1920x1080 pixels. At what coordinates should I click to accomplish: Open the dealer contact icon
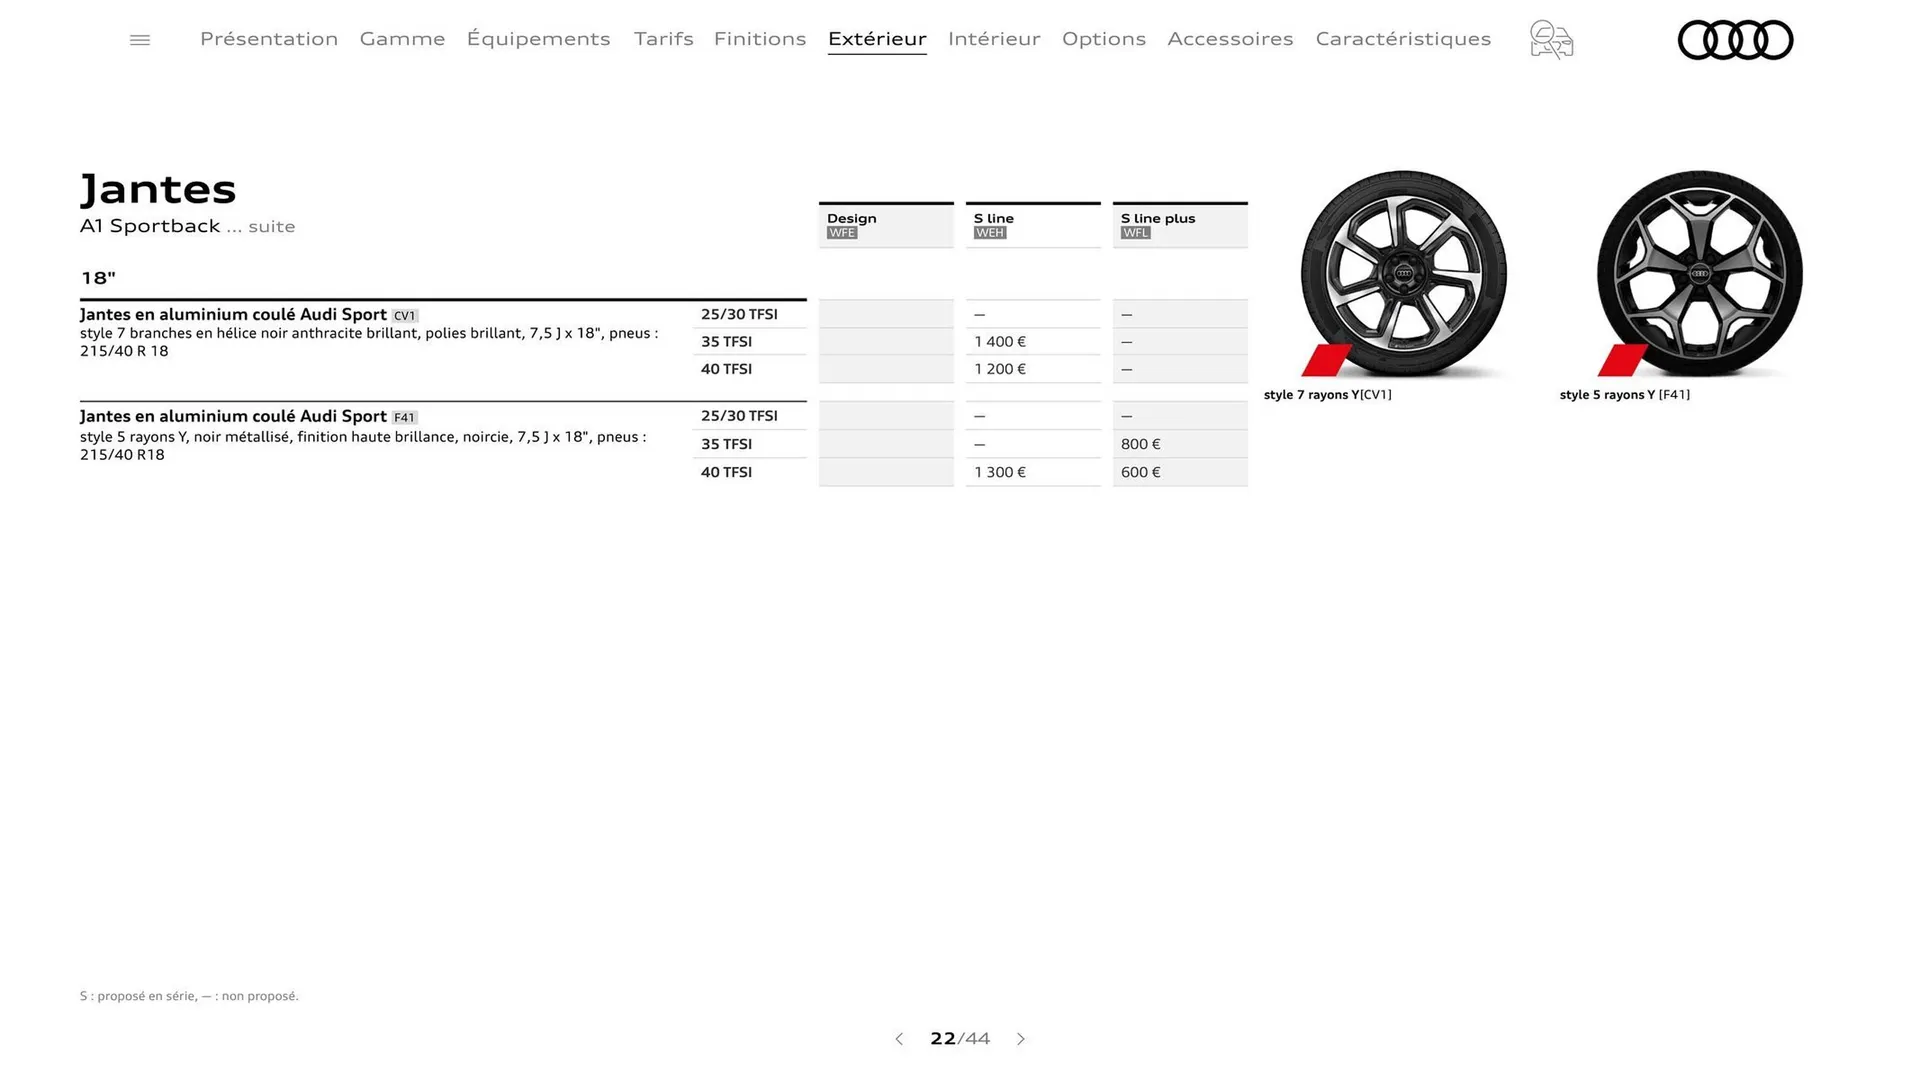tap(1550, 40)
